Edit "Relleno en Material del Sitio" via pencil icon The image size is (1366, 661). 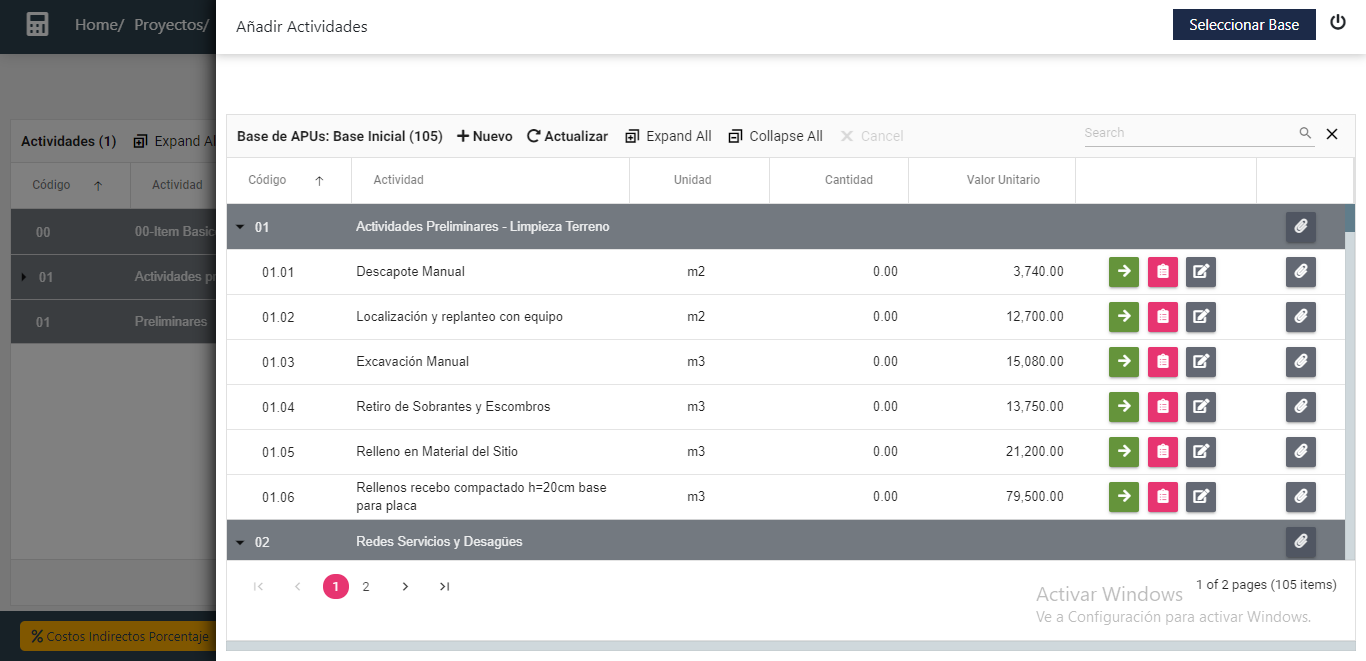coord(1200,451)
